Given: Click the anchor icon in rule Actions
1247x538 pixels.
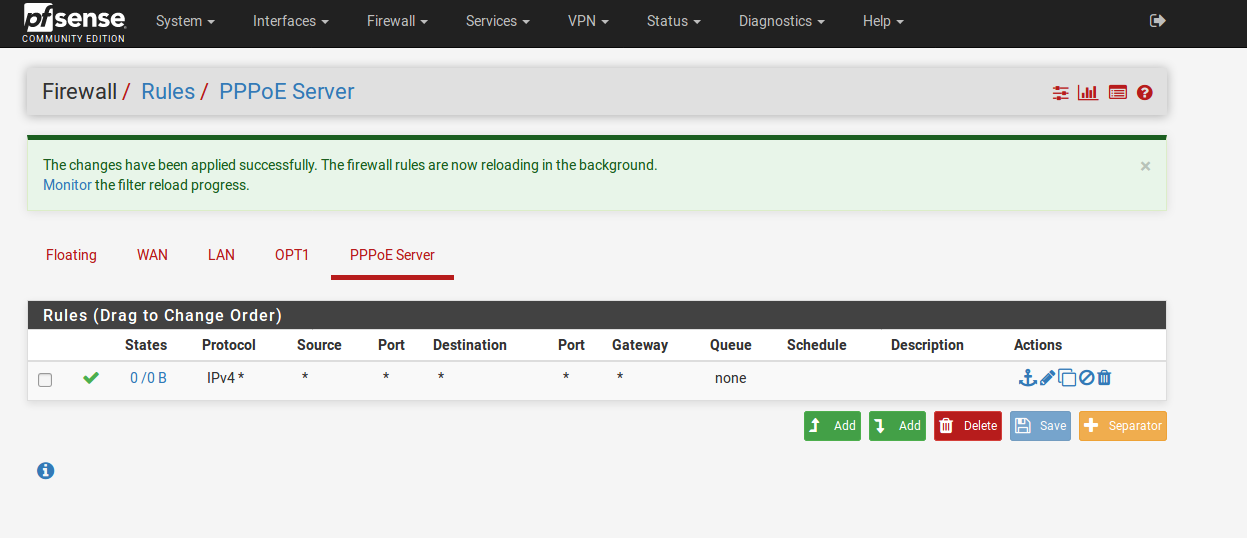Looking at the screenshot, I should coord(1026,378).
